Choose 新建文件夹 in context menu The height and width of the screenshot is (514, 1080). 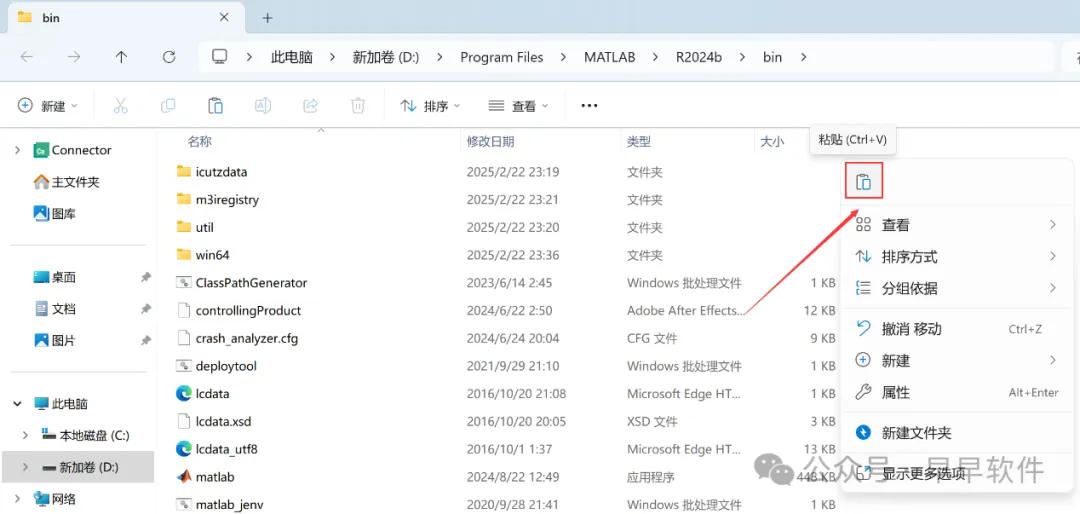click(x=957, y=433)
